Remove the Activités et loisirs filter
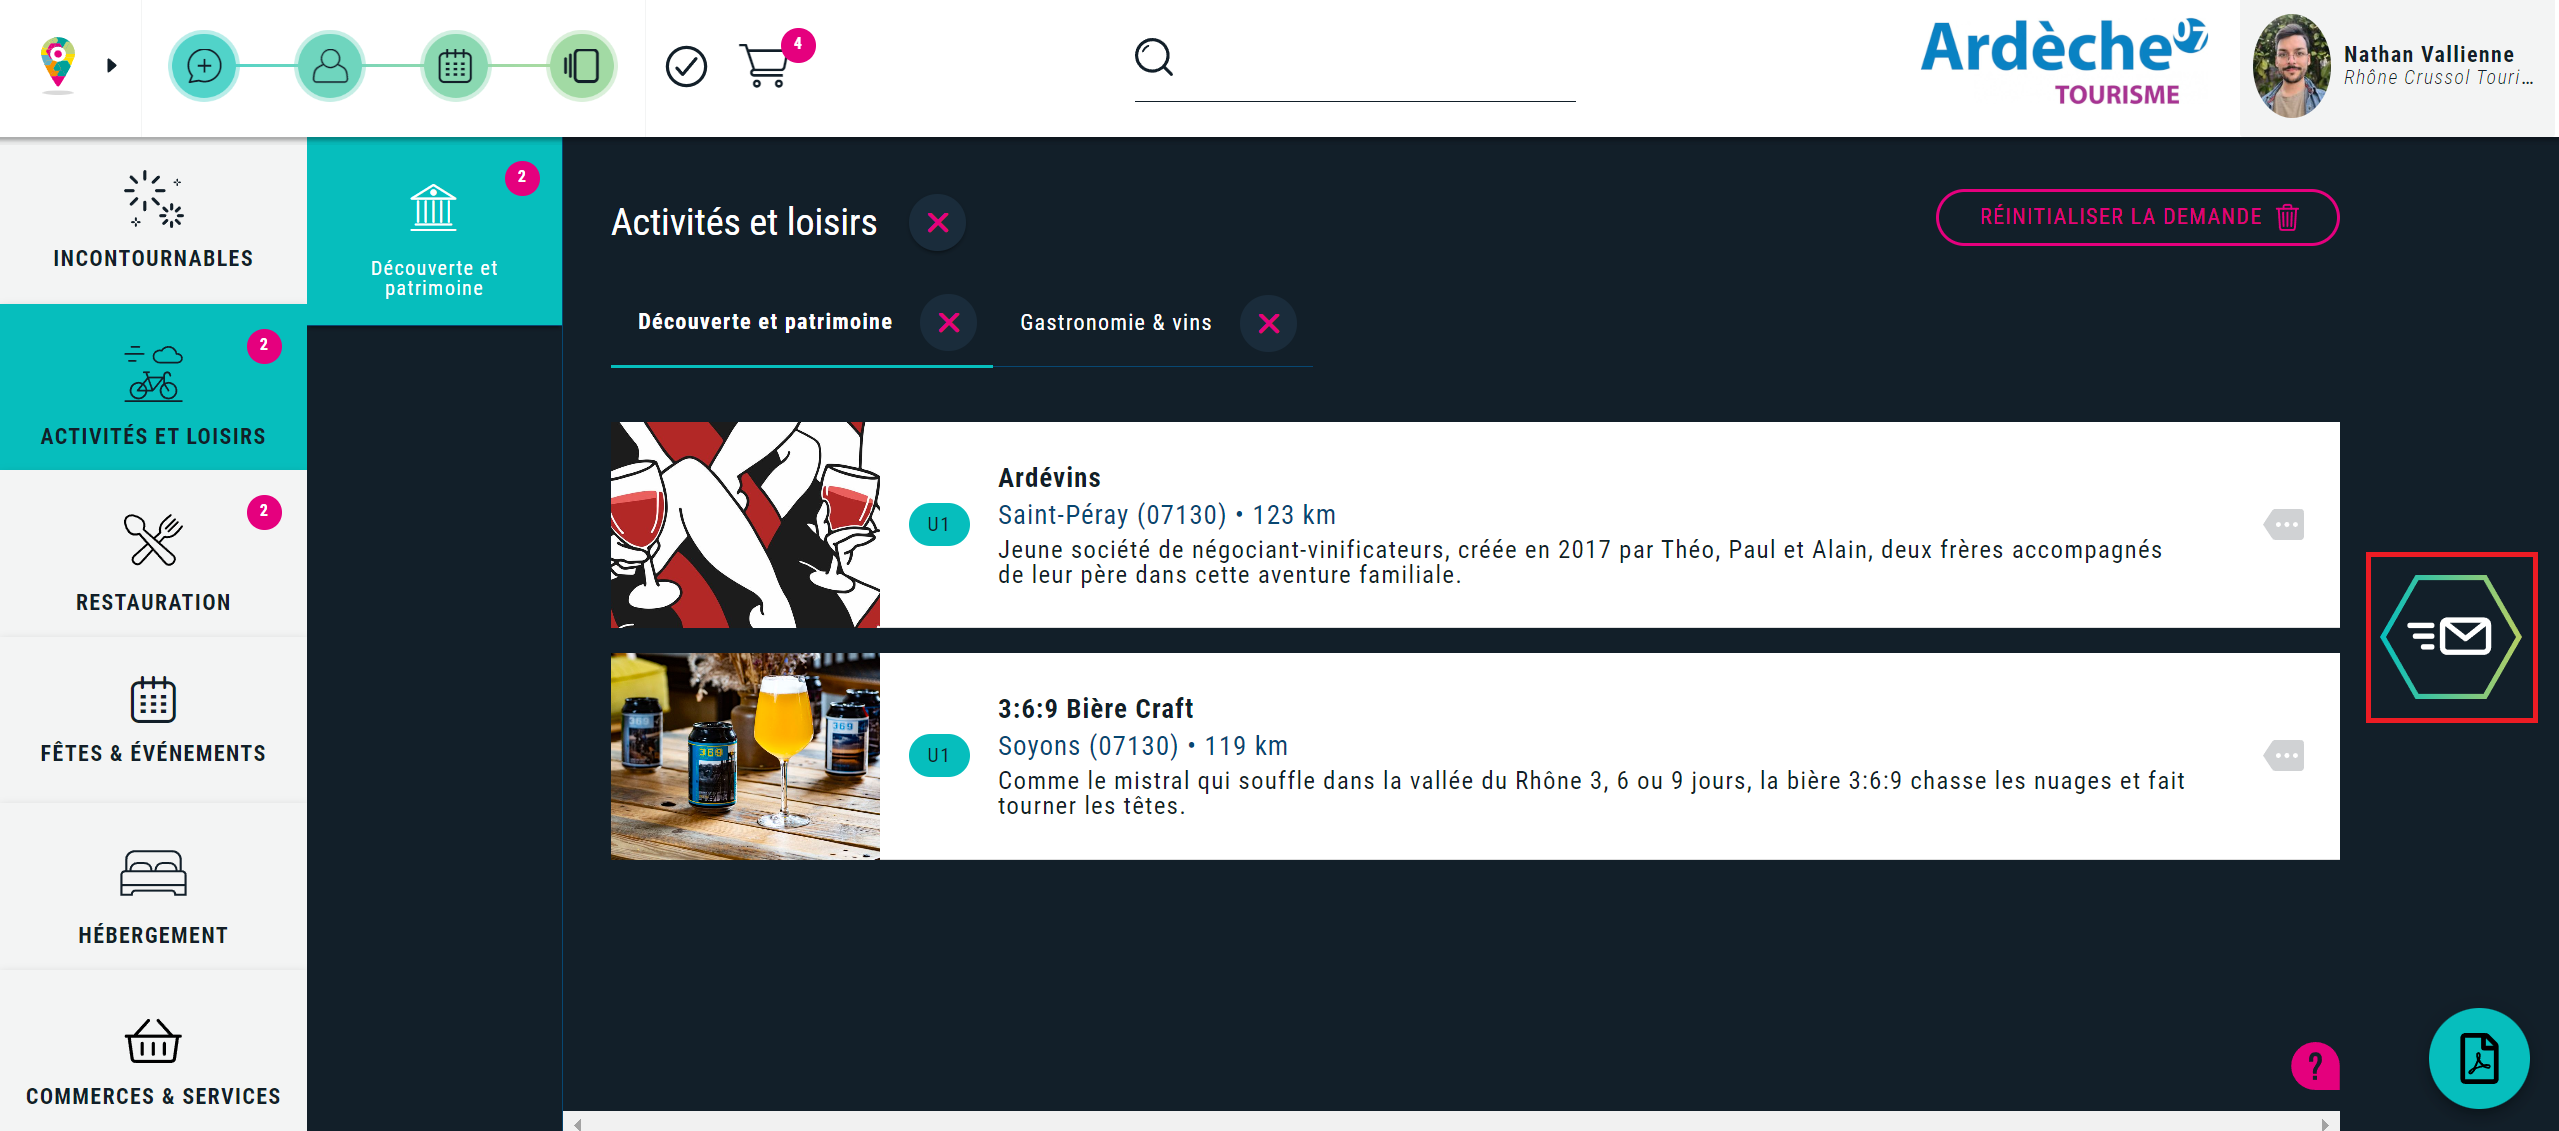The width and height of the screenshot is (2559, 1131). click(937, 223)
